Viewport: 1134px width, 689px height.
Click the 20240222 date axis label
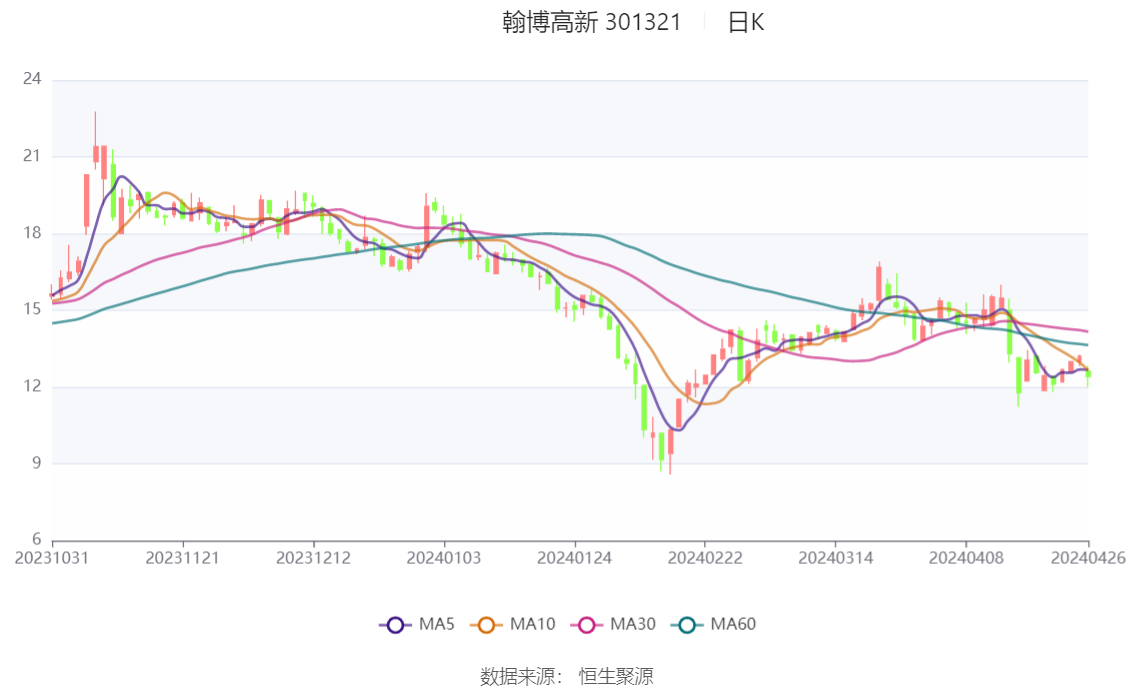click(704, 558)
